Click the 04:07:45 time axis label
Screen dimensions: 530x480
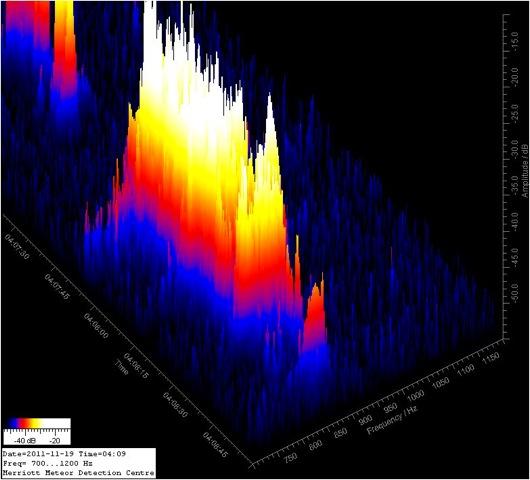pos(57,287)
